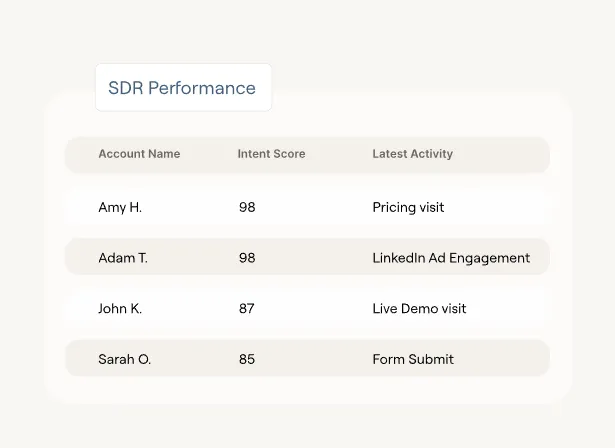Sort by Intent Score column header
Image resolution: width=615 pixels, height=448 pixels.
pos(271,154)
